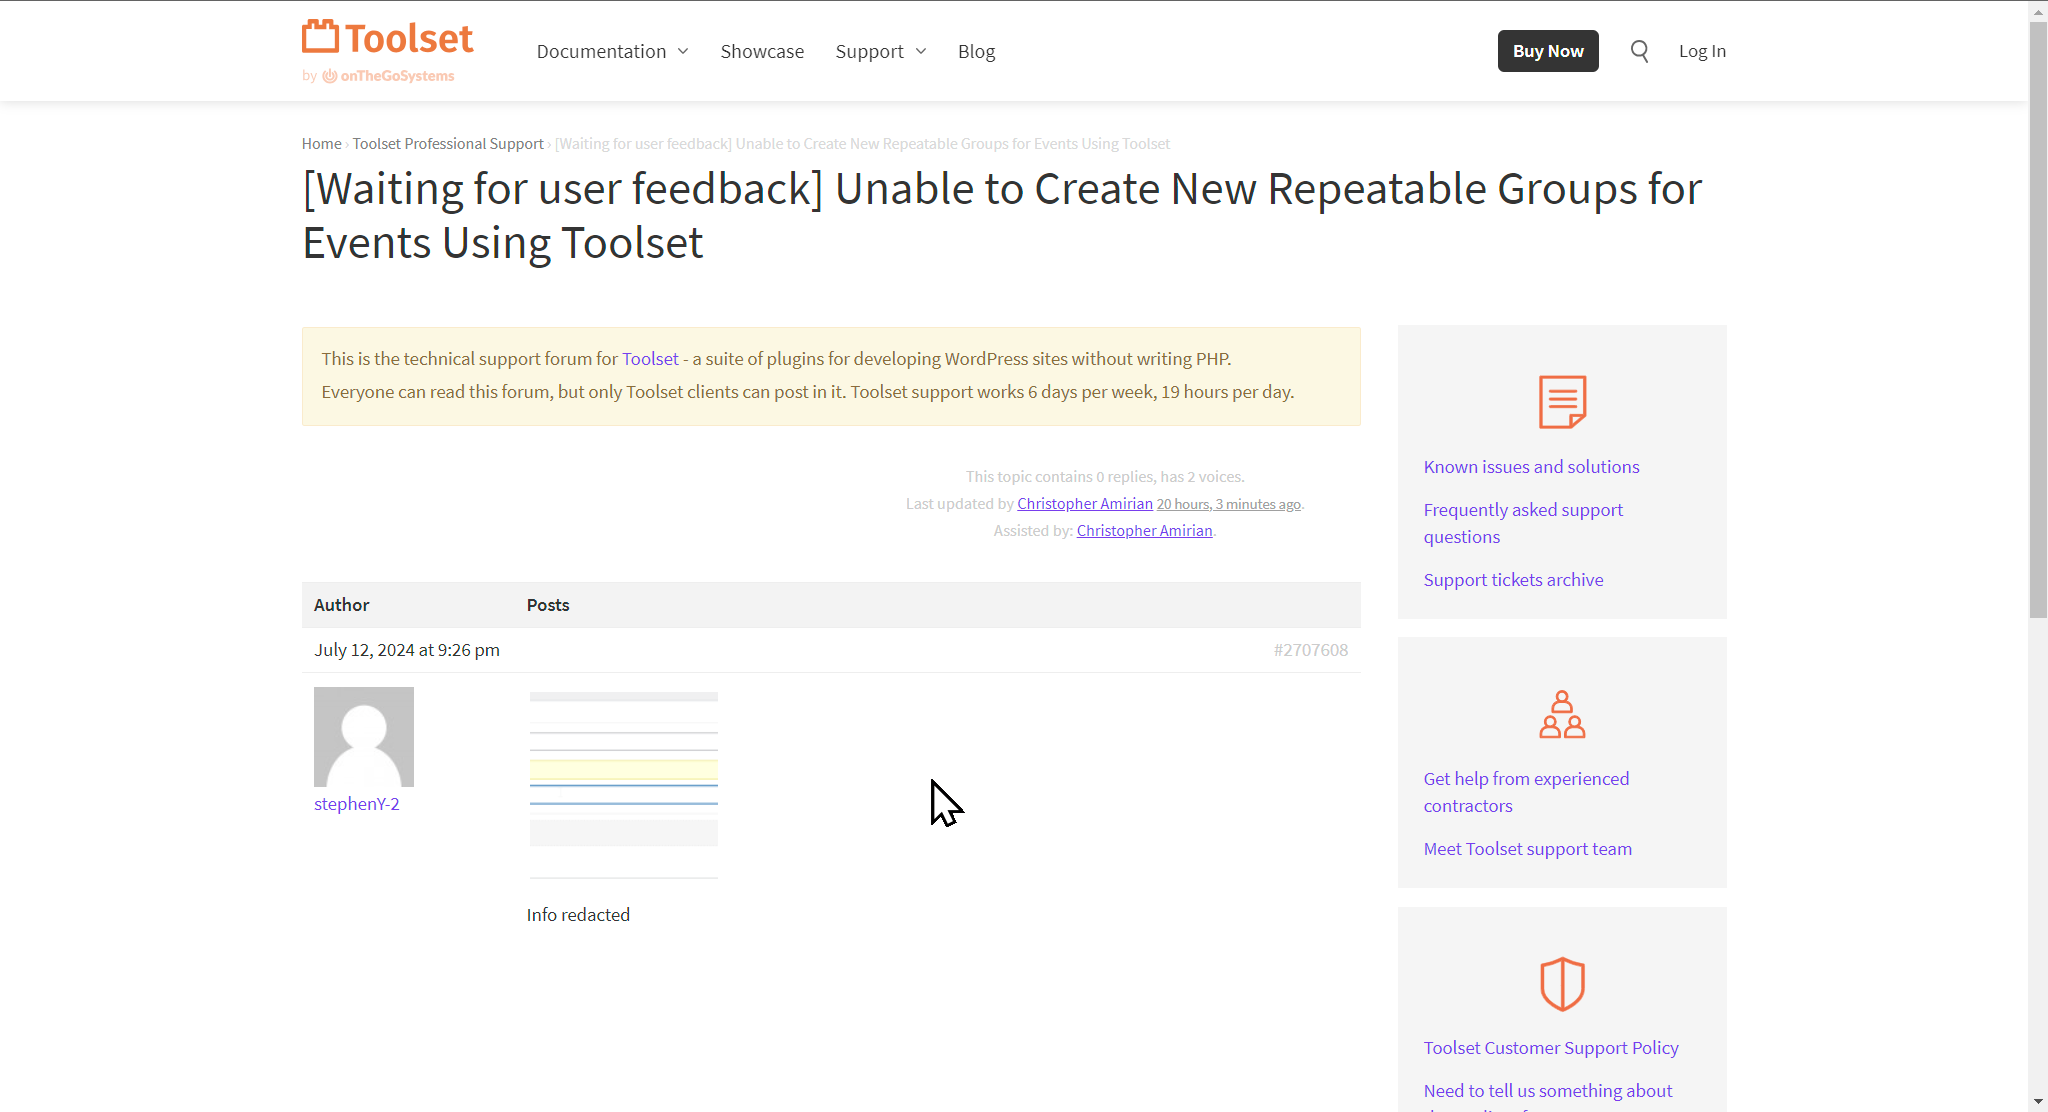Click the Log In link
Screen dimensions: 2048x1112
tap(1702, 51)
